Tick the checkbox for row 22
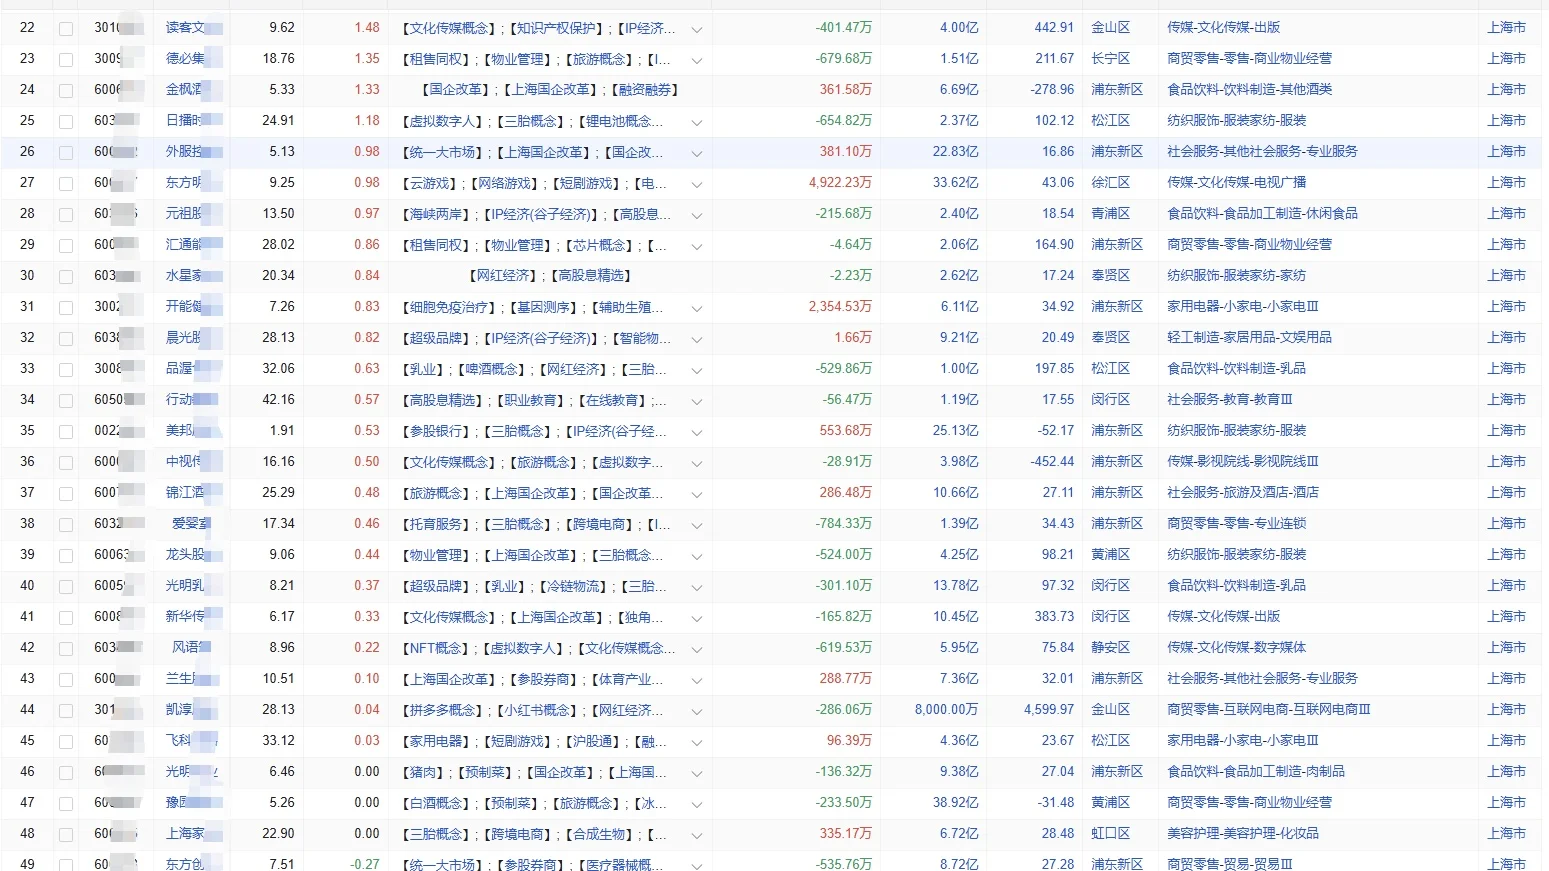This screenshot has height=871, width=1549. click(x=66, y=29)
